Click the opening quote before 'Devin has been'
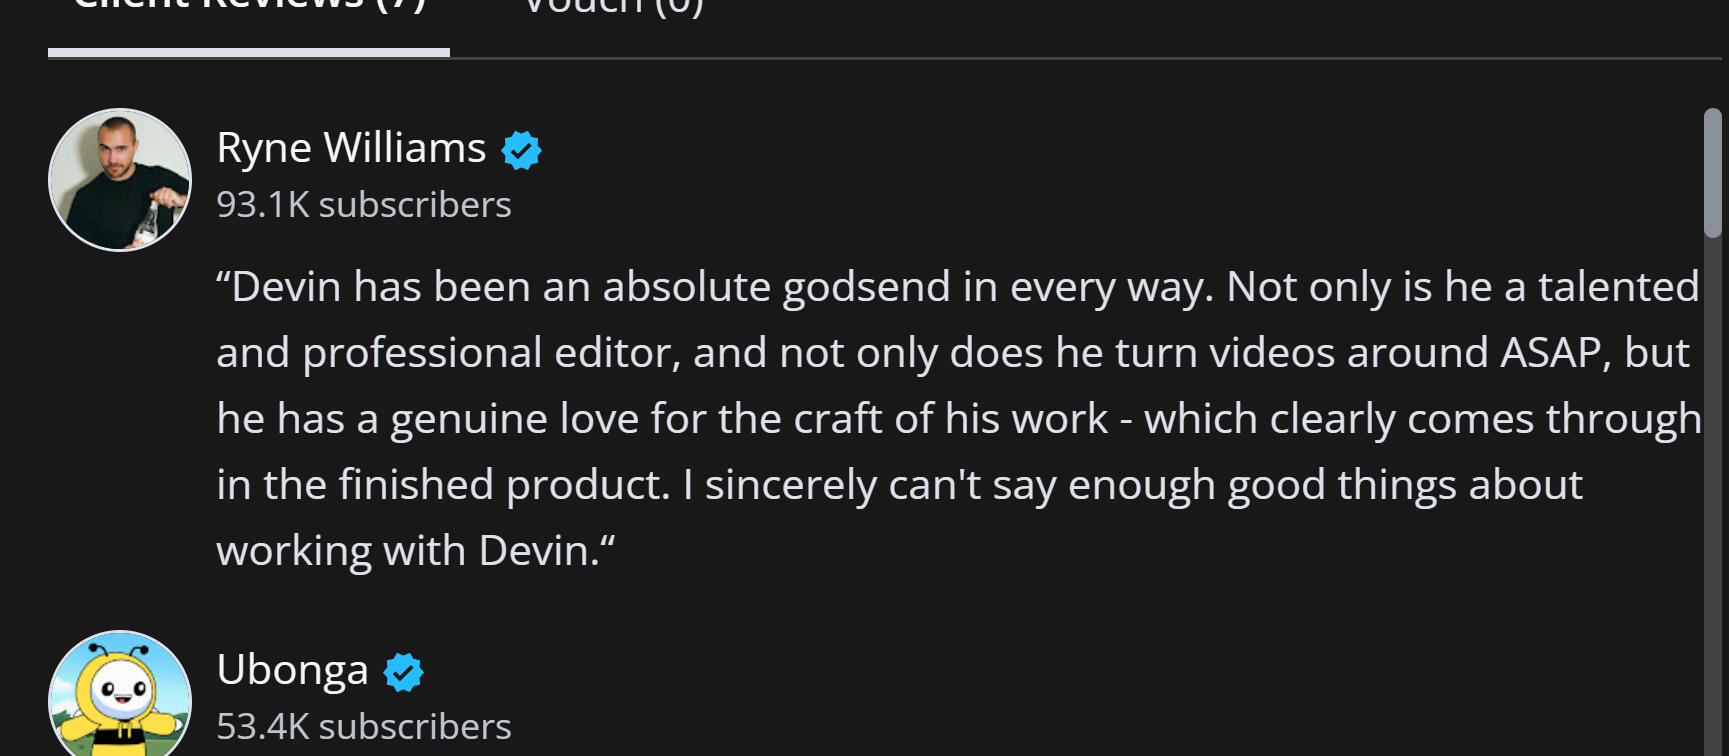1729x756 pixels. pos(223,286)
